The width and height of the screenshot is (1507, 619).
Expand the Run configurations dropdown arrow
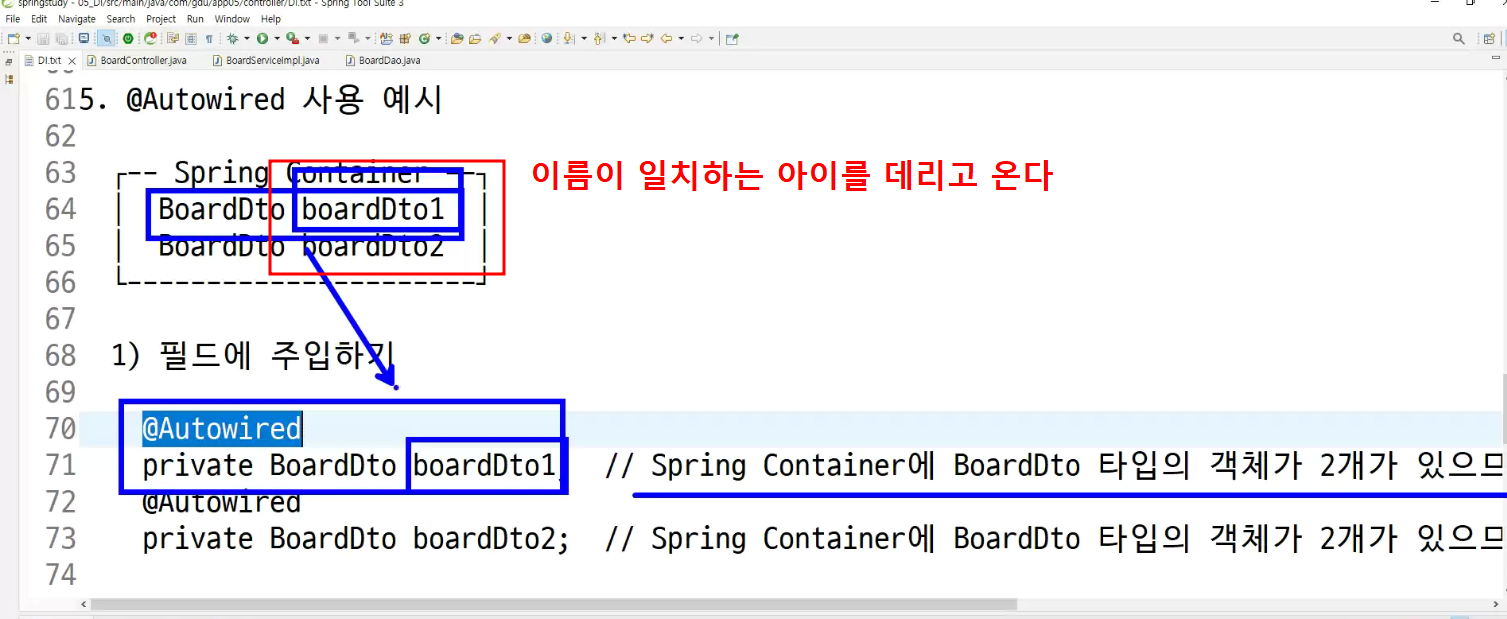277,39
